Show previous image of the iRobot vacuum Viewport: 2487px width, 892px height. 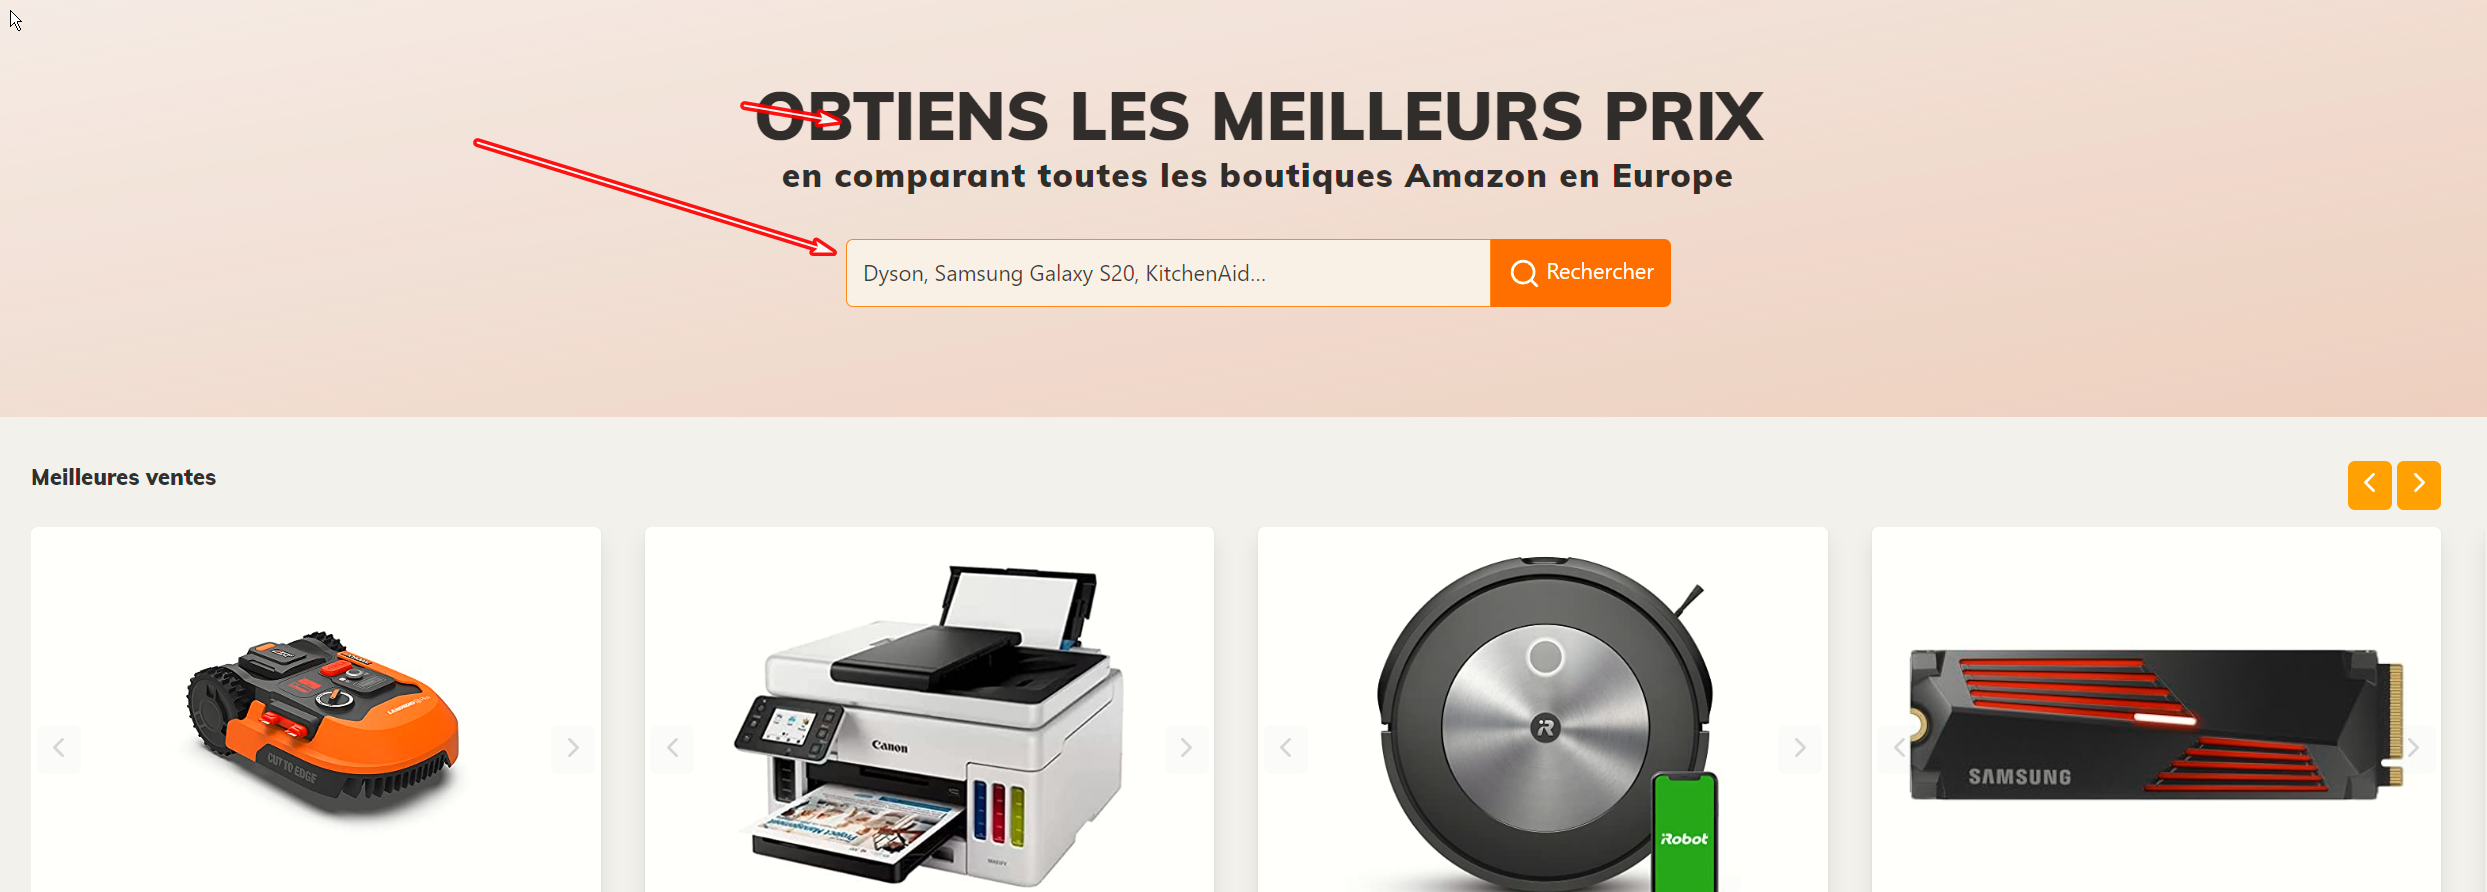click(x=1286, y=748)
